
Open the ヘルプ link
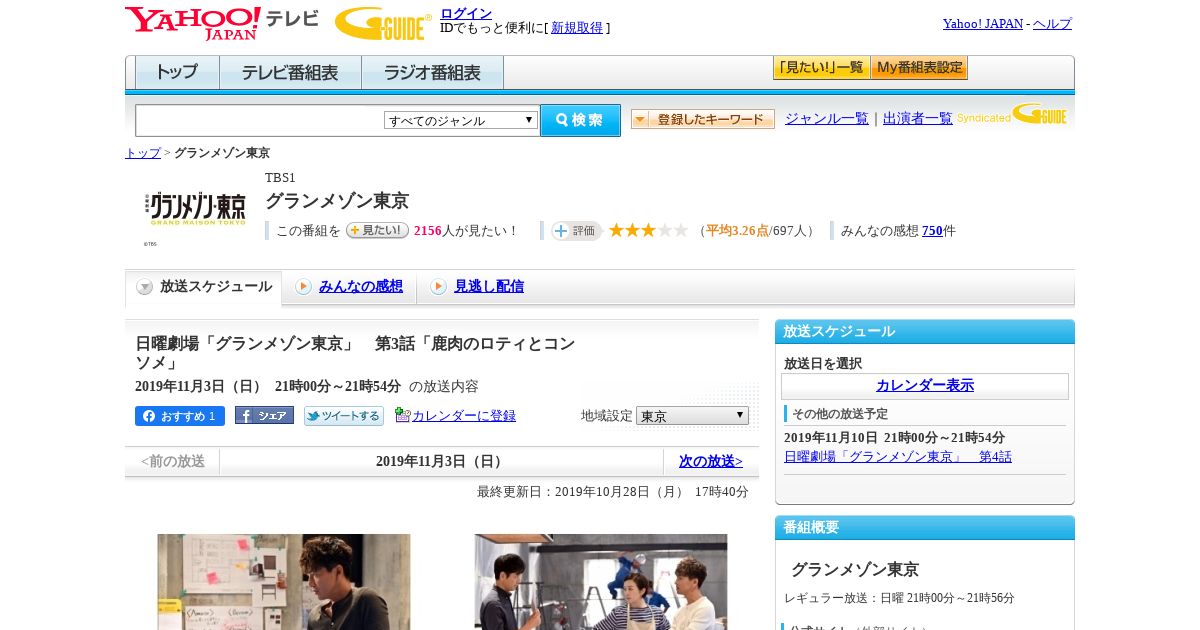1052,24
